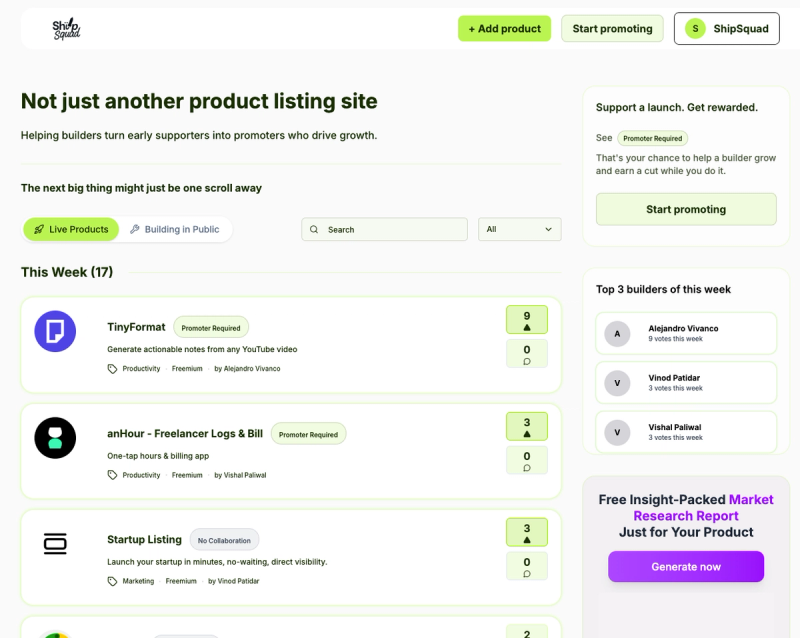Click the tag icon under anHour
Image resolution: width=800 pixels, height=638 pixels.
pyautogui.click(x=112, y=475)
